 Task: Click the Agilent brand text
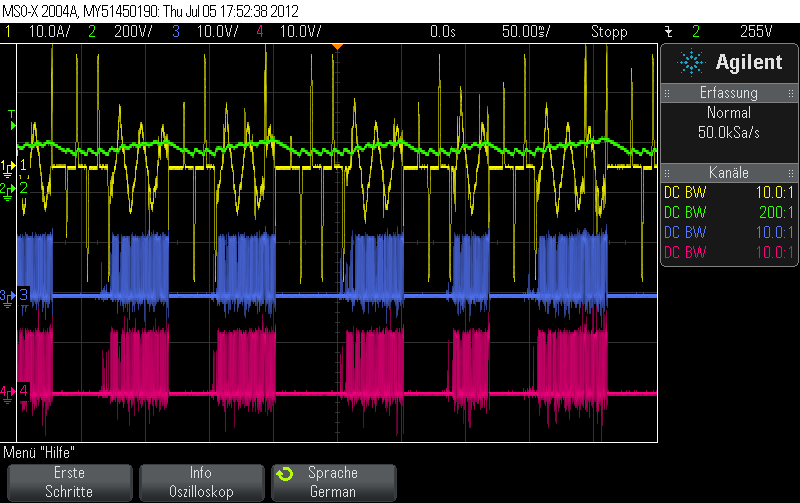(748, 62)
